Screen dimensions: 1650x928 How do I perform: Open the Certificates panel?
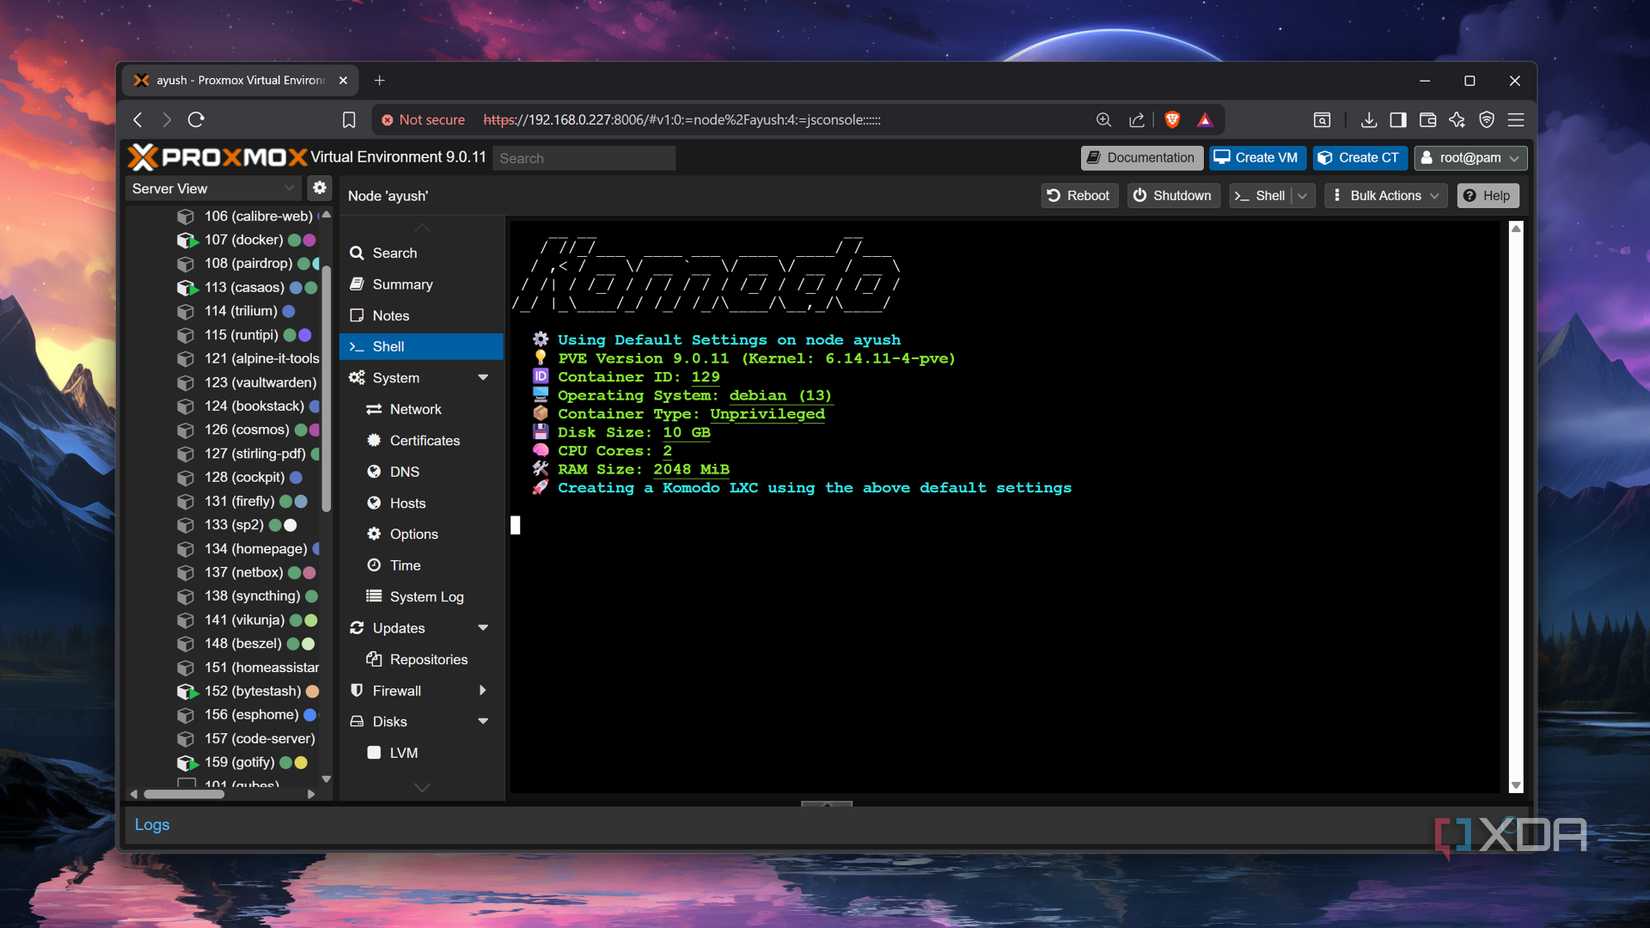tap(425, 440)
